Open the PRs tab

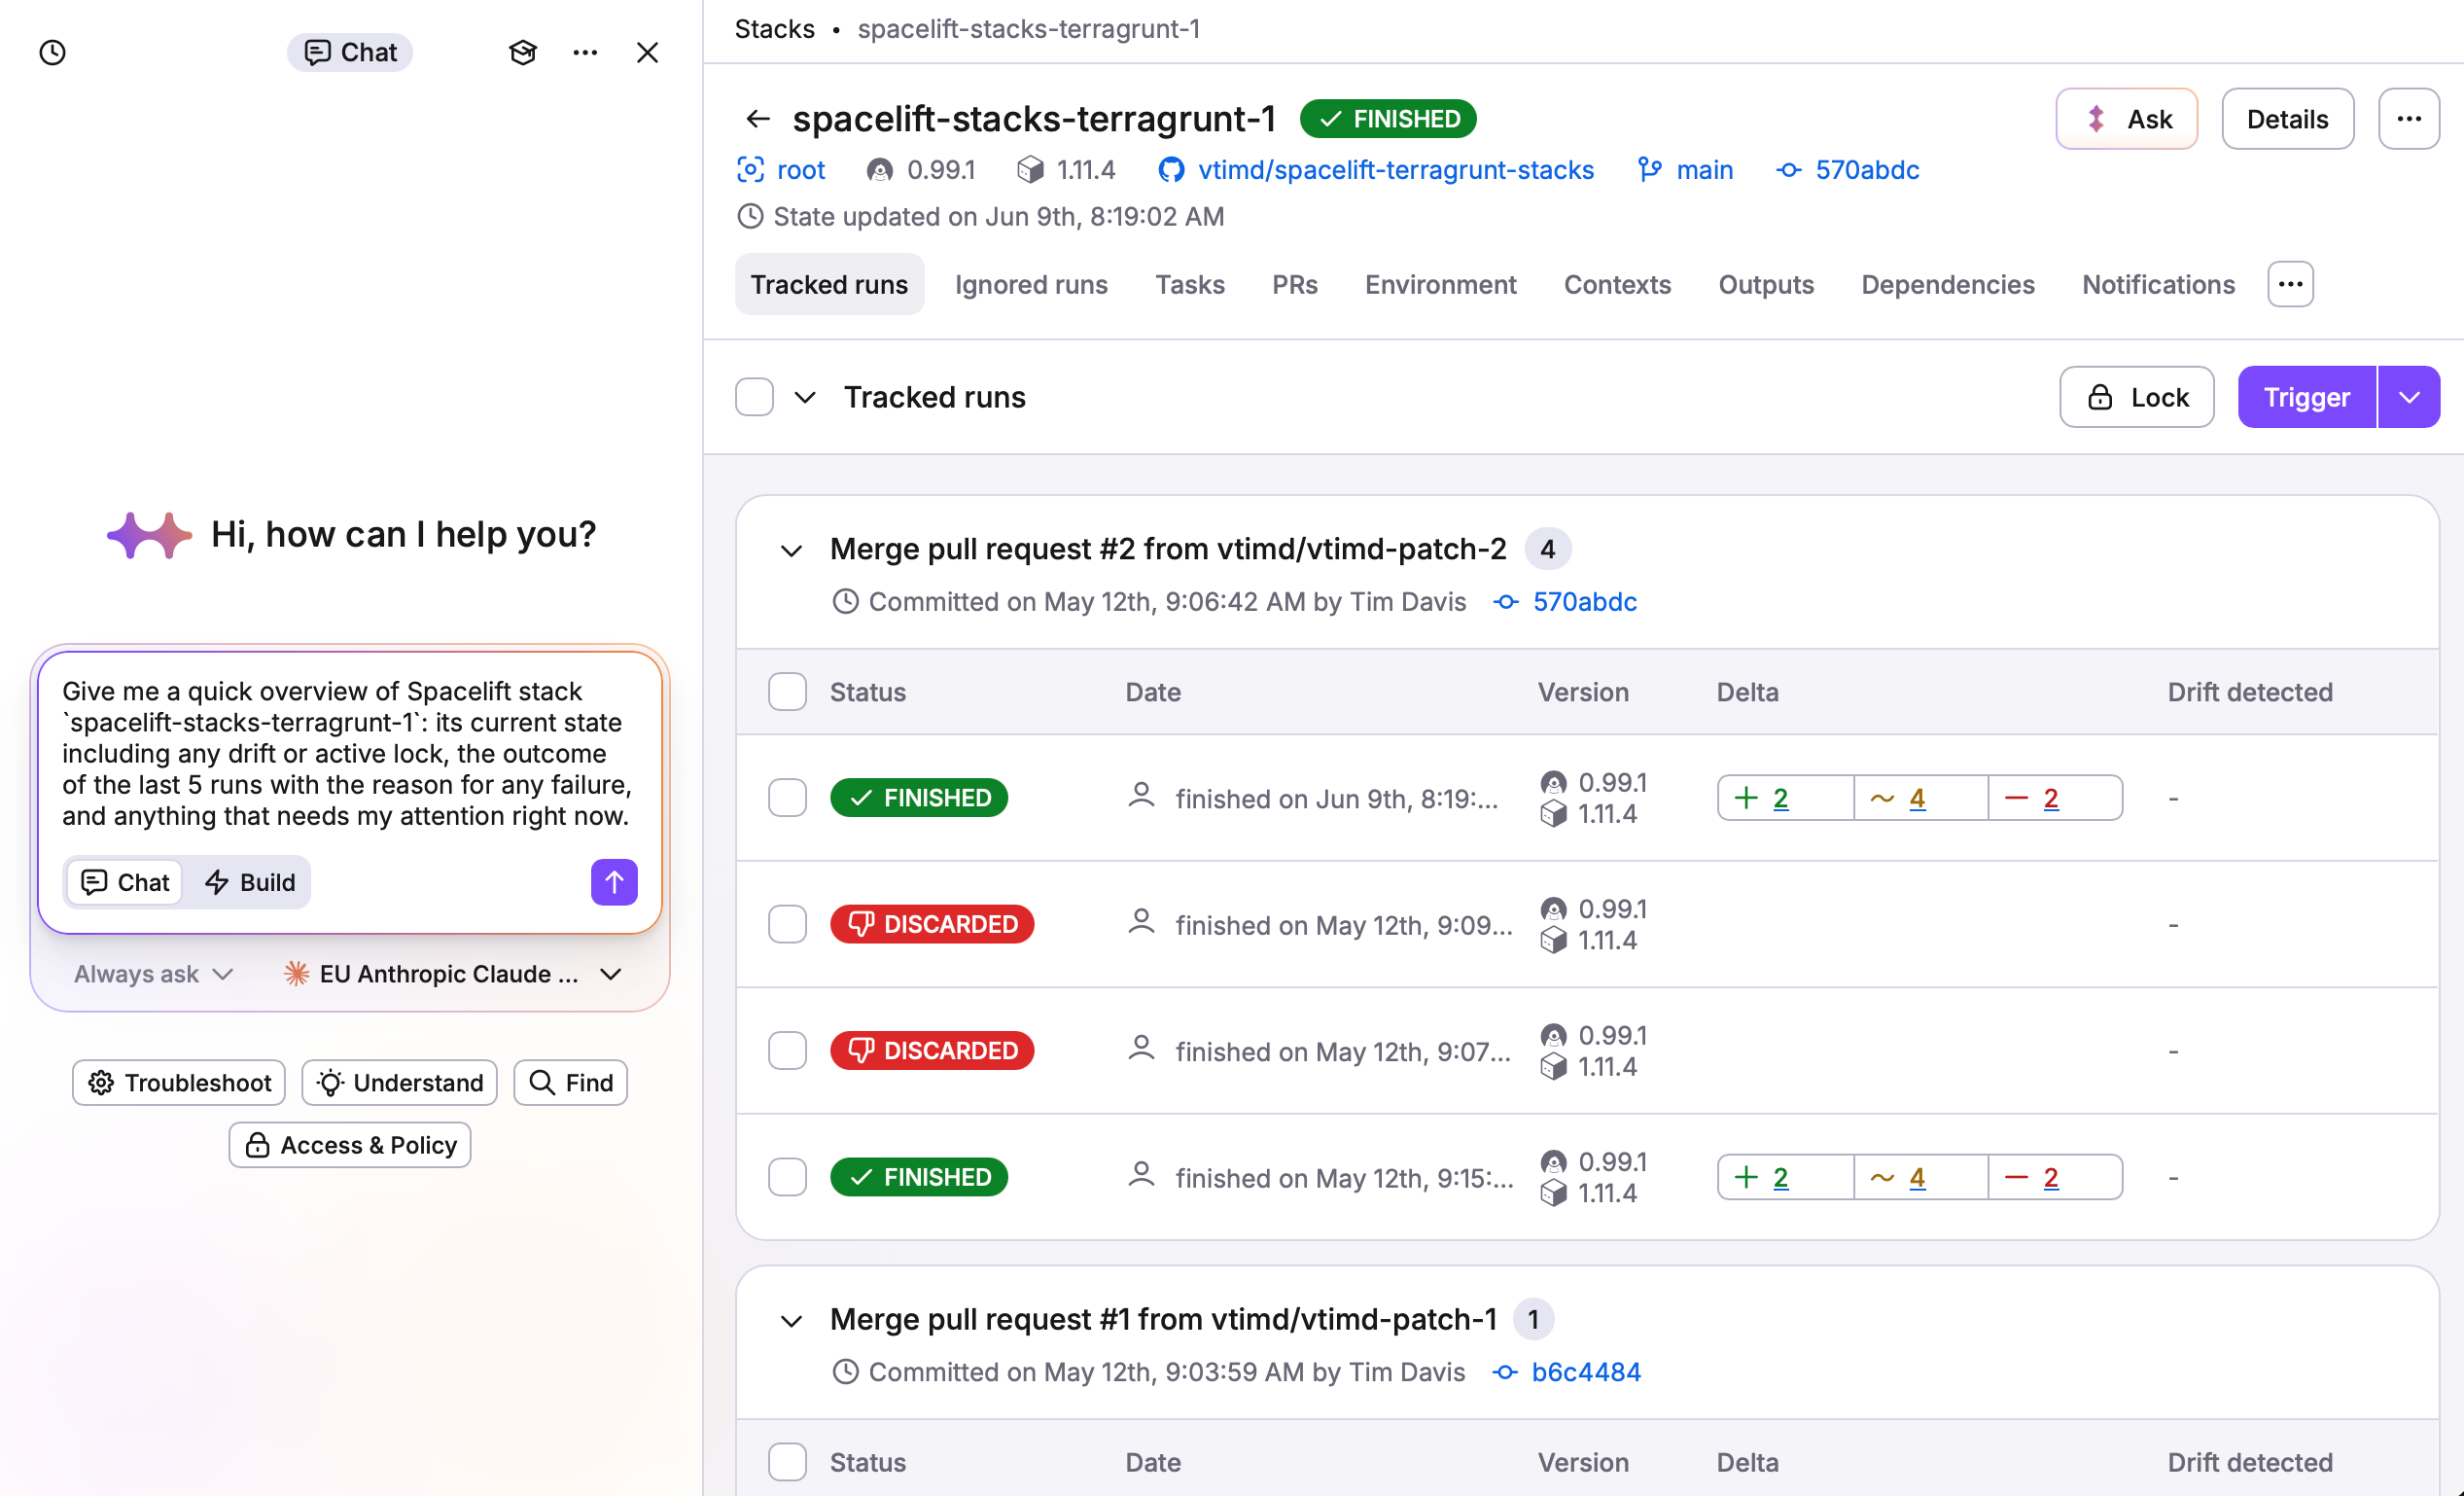tap(1295, 285)
